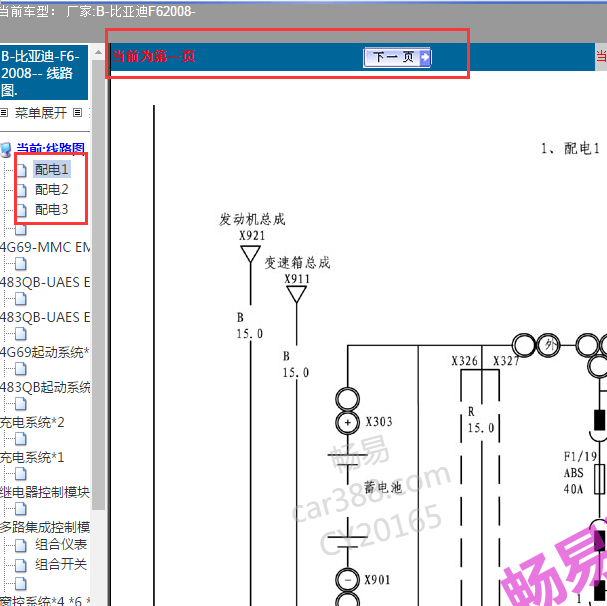The width and height of the screenshot is (607, 606).
Task: Expand the menu with 菜单展开
Action: [41, 113]
